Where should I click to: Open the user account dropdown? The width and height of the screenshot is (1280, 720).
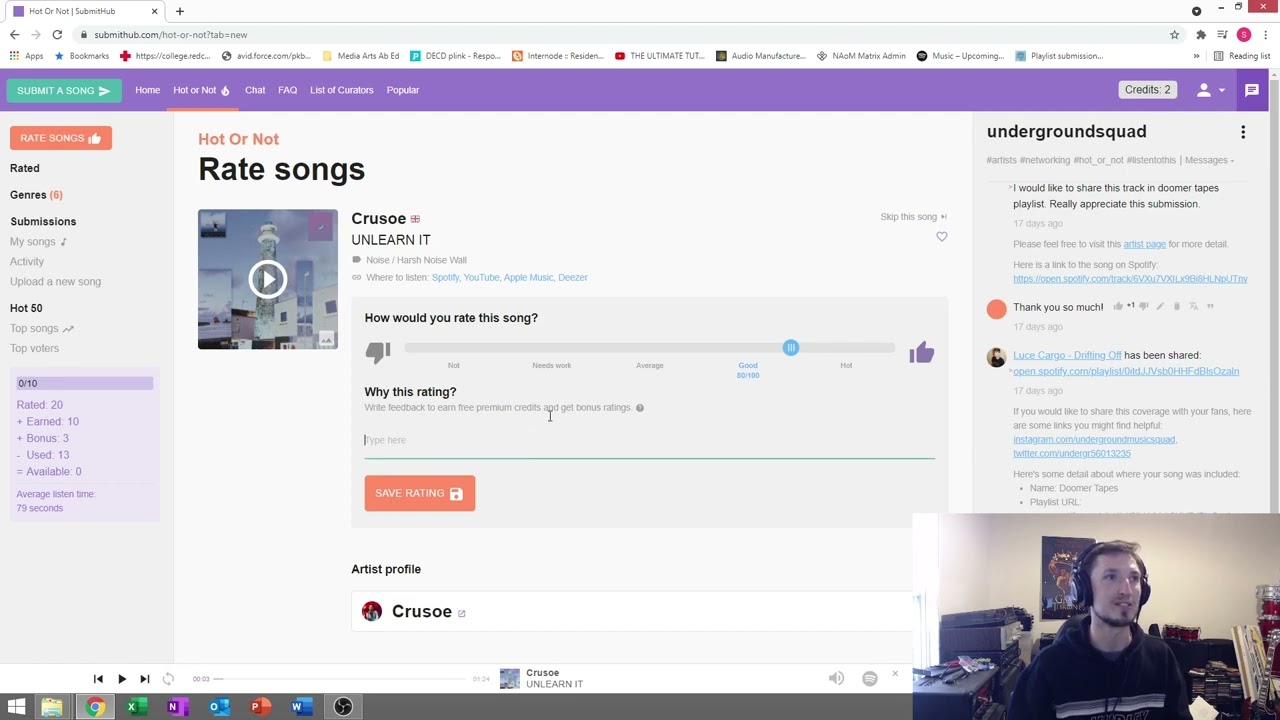(1210, 90)
